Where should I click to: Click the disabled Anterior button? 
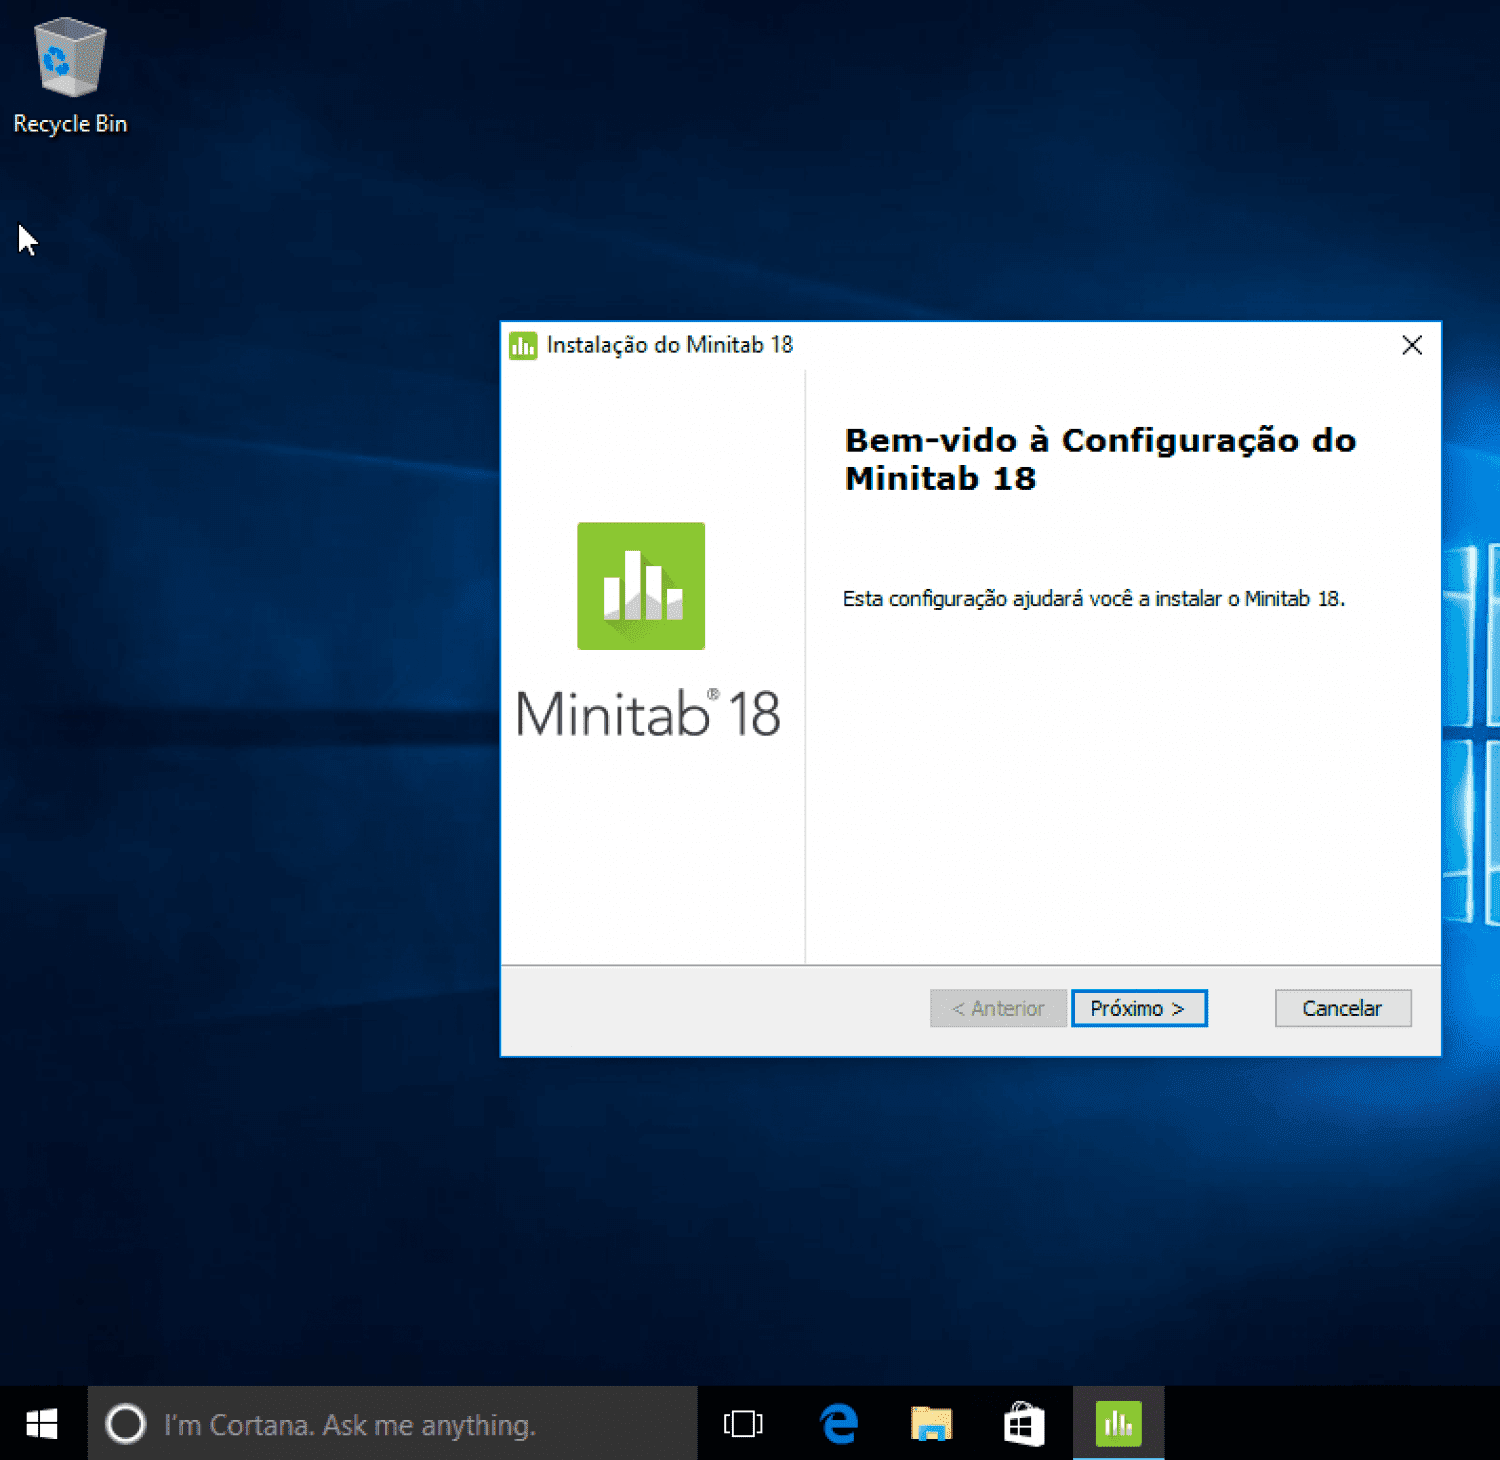(x=997, y=1008)
